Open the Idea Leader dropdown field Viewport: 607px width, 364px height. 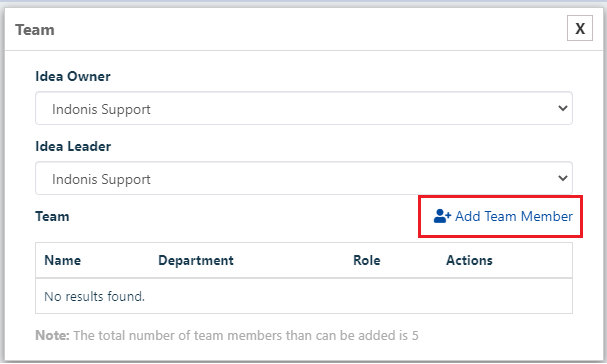[304, 178]
